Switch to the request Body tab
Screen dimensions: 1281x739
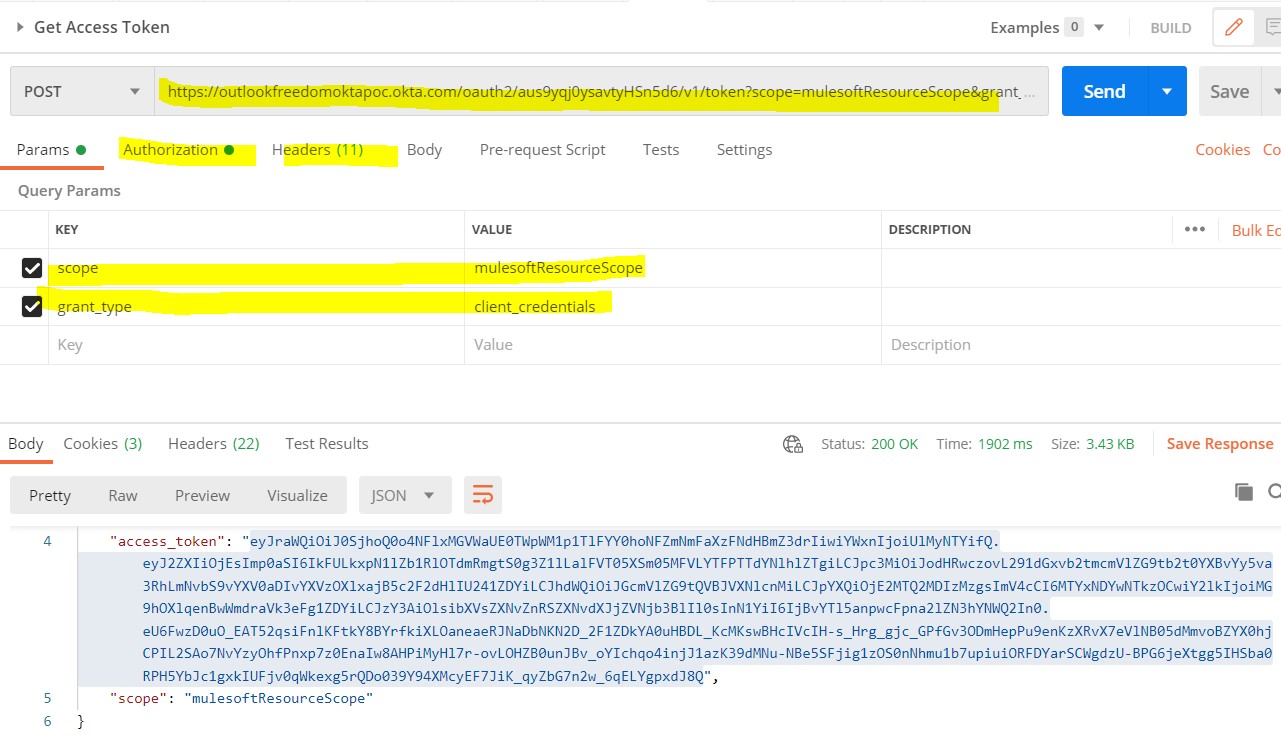pyautogui.click(x=424, y=150)
